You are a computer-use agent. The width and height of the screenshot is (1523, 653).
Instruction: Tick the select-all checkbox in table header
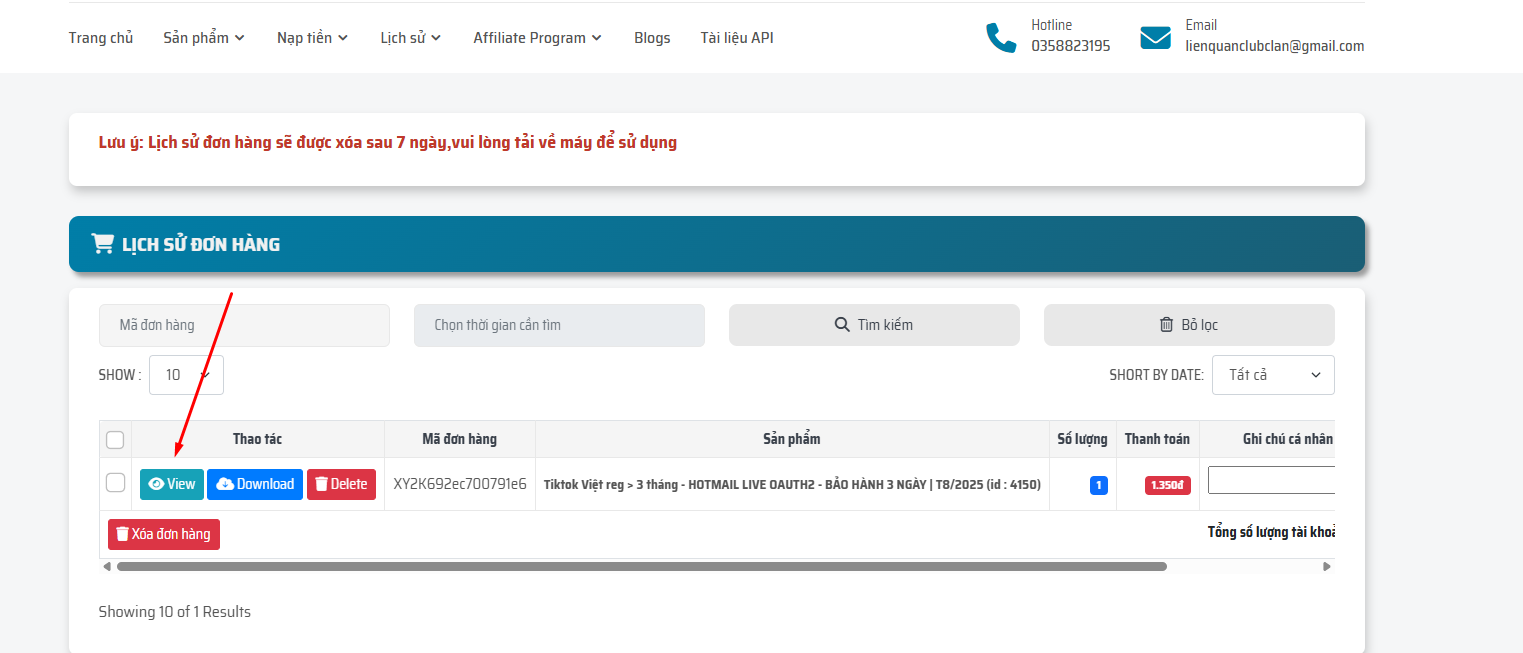tap(115, 440)
